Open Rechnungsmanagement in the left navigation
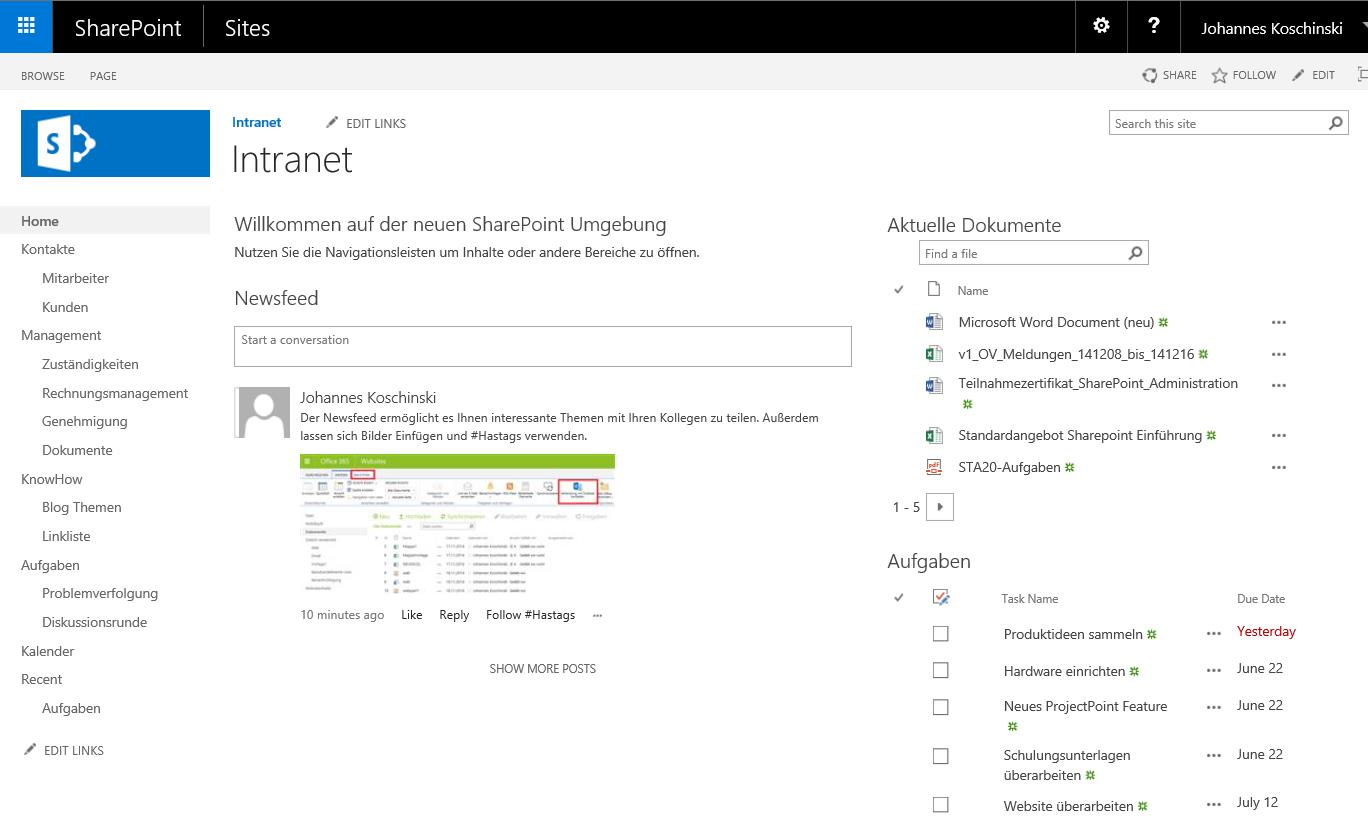Viewport: 1368px width, 823px height. (x=115, y=393)
